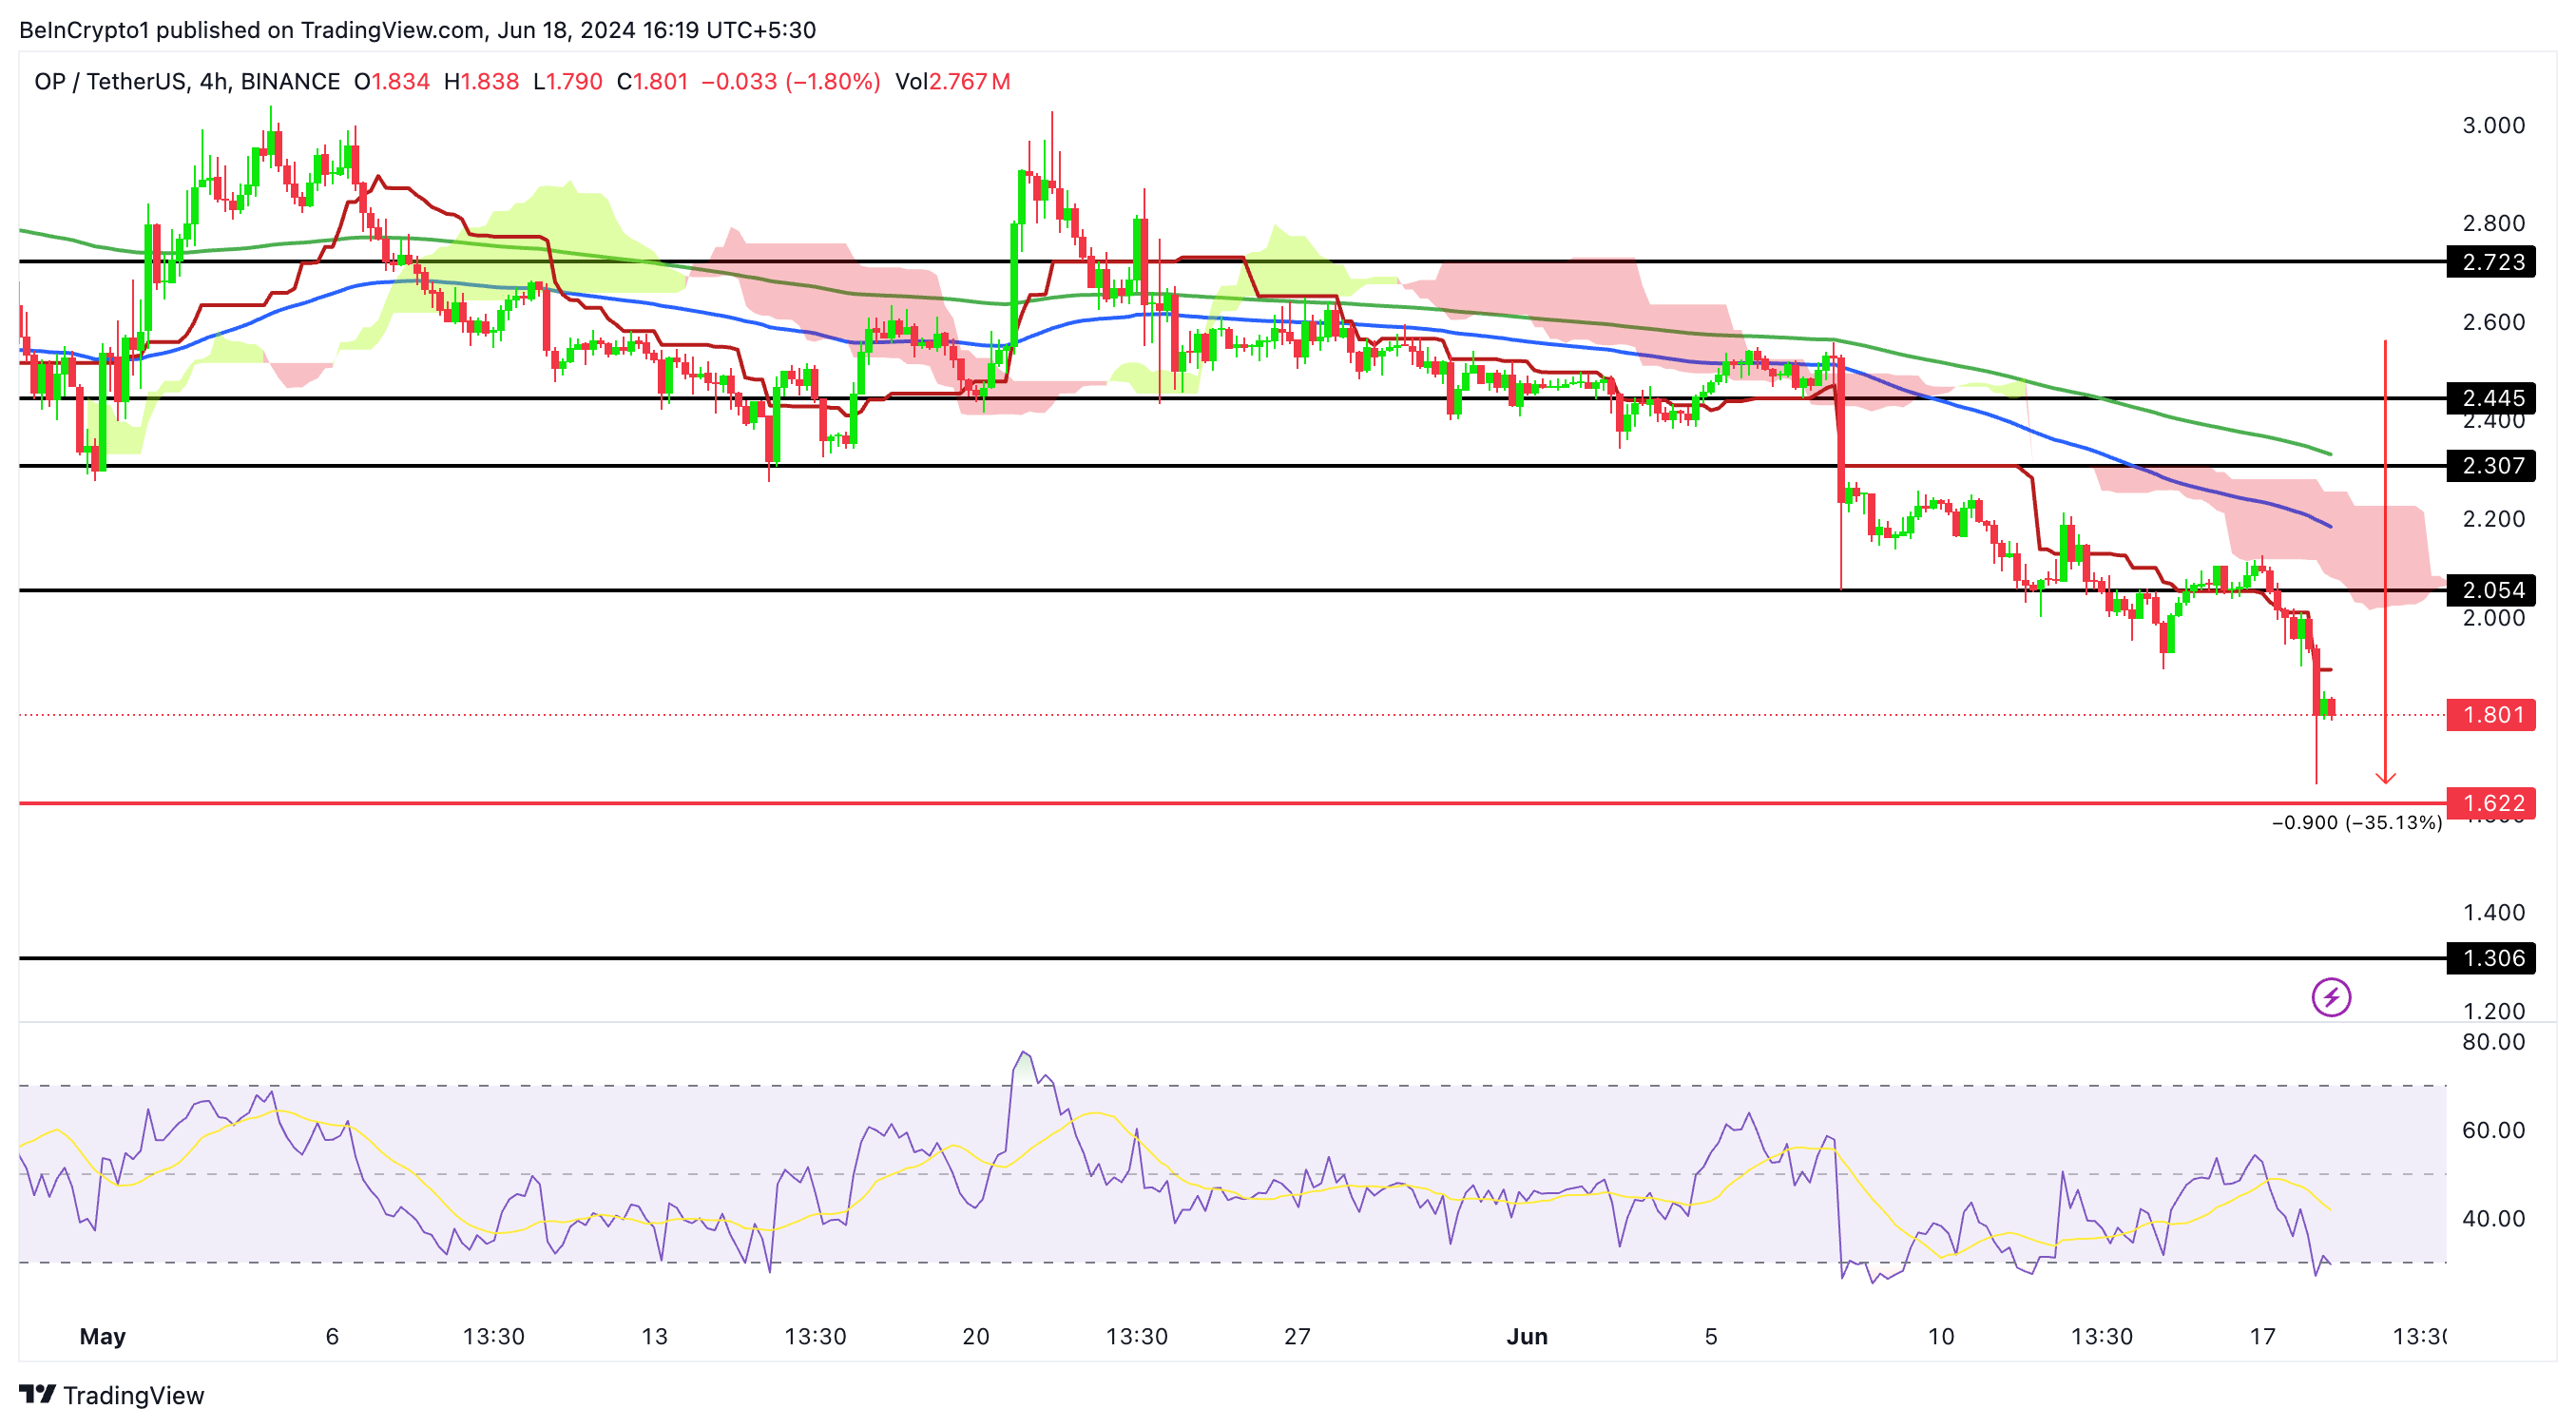Click the TradingView logo at the bottom
This screenshot has height=1428, width=2576.
coord(111,1394)
